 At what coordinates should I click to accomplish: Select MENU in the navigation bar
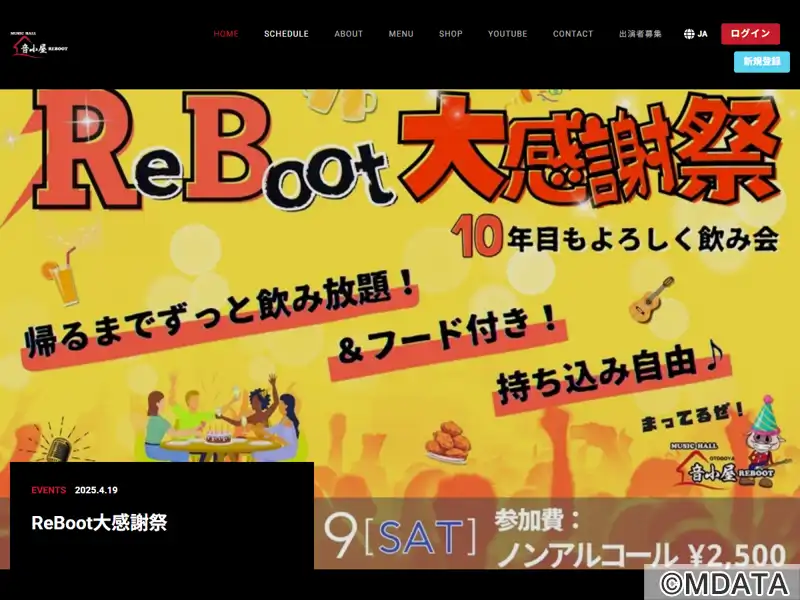point(401,34)
